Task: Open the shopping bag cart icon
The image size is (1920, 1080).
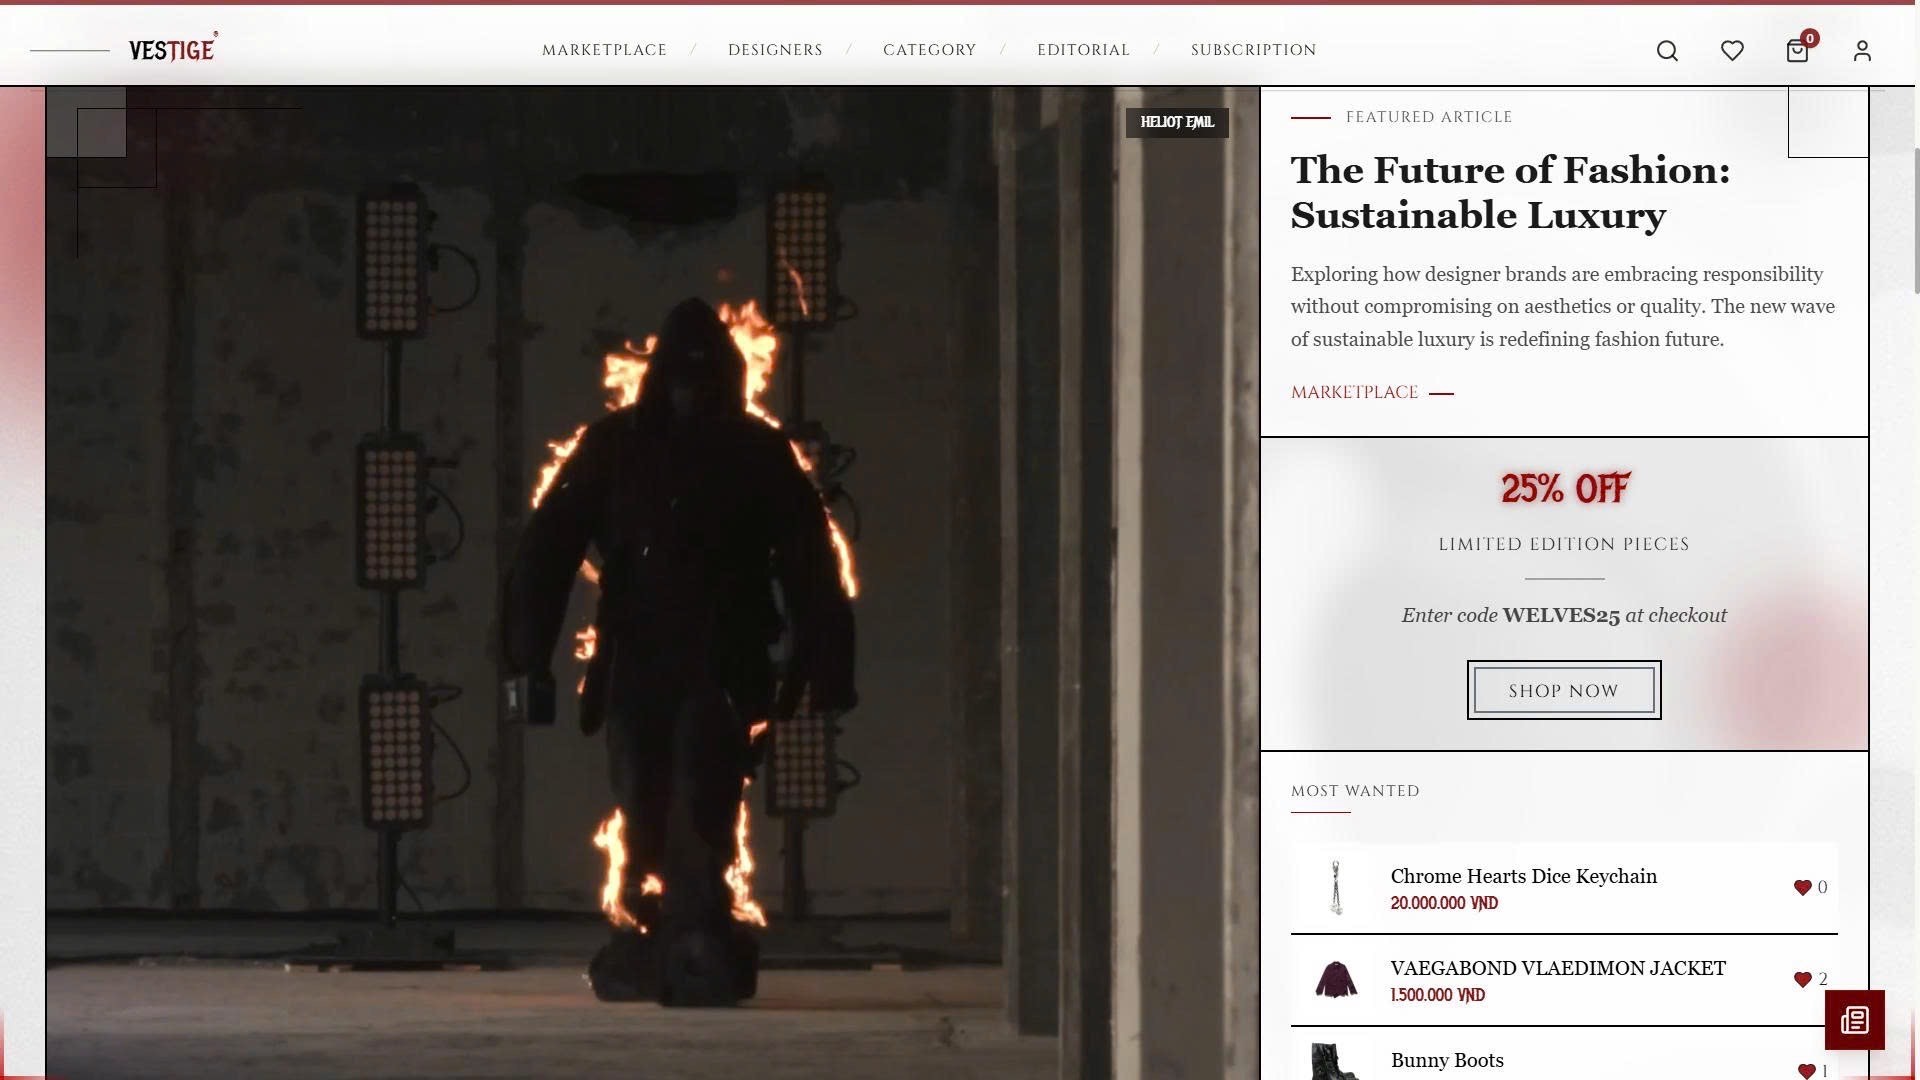Action: click(1797, 51)
